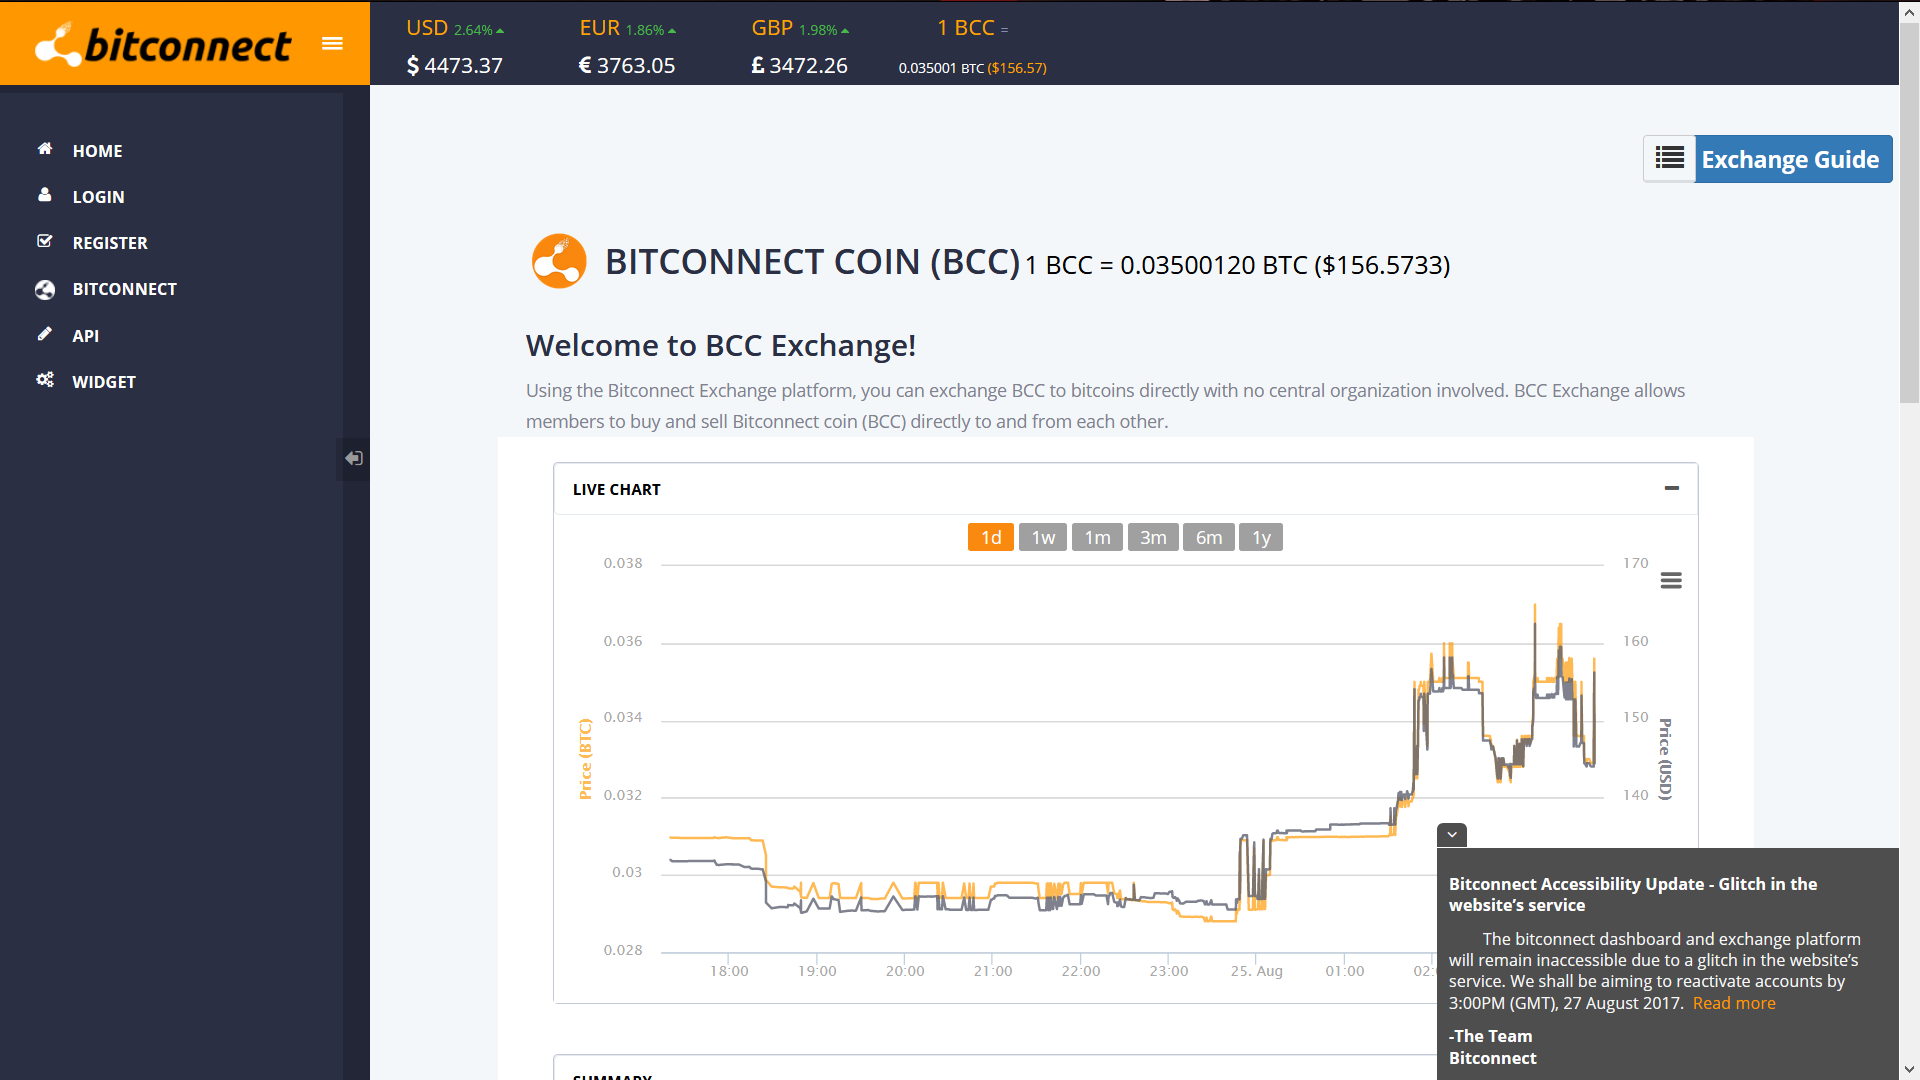
Task: Collapse the sidebar with the arrow toggle
Action: [x=354, y=458]
